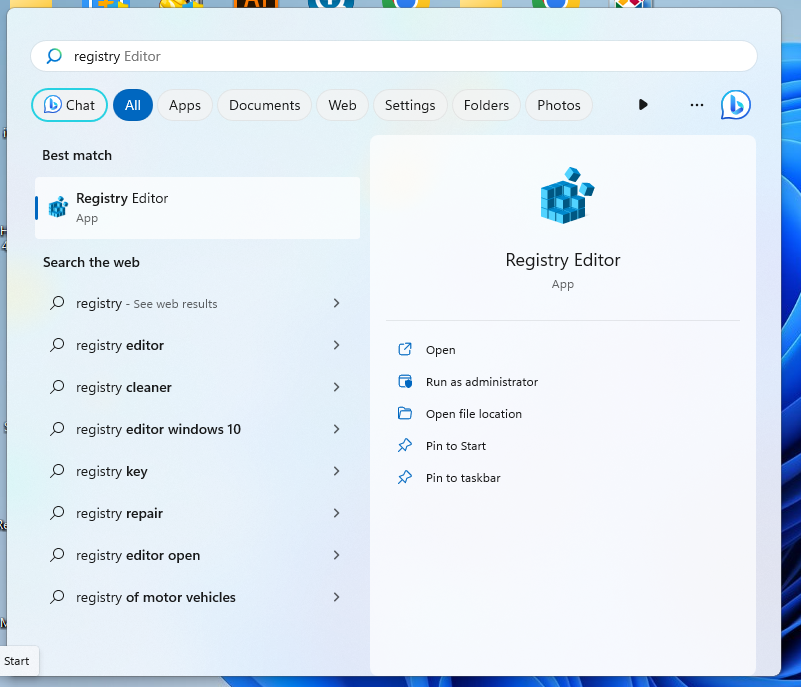This screenshot has width=801, height=687.
Task: Click the 'registry editor' web suggestion text
Action: pyautogui.click(x=120, y=345)
